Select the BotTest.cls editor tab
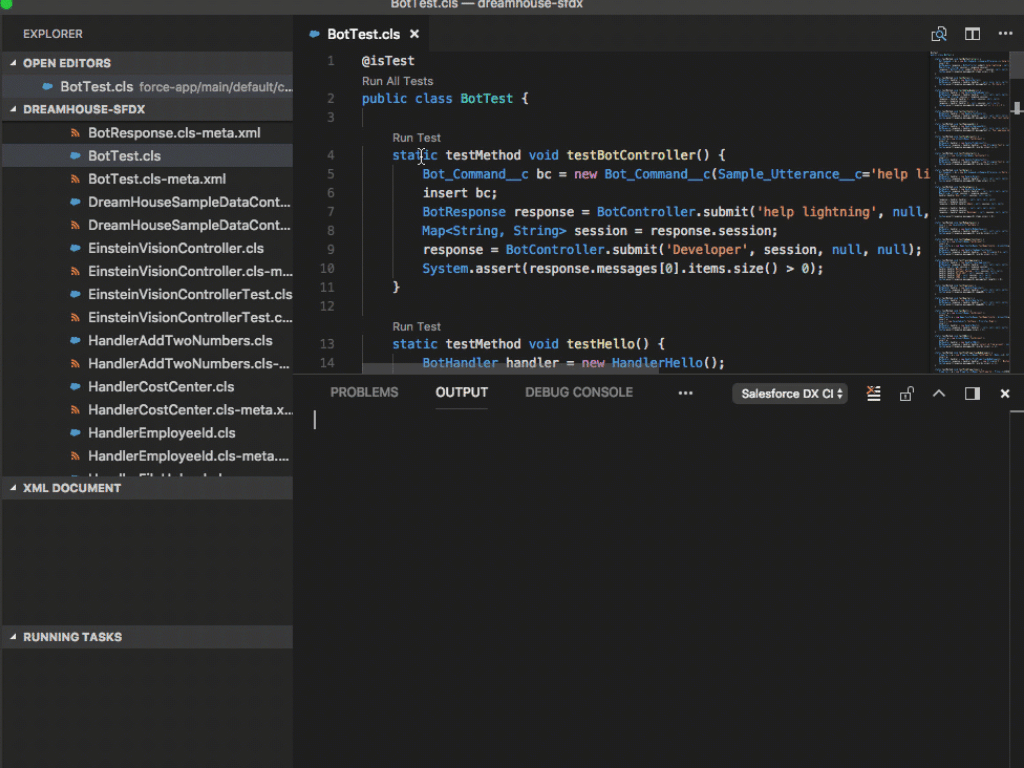The image size is (1024, 768). [x=363, y=34]
